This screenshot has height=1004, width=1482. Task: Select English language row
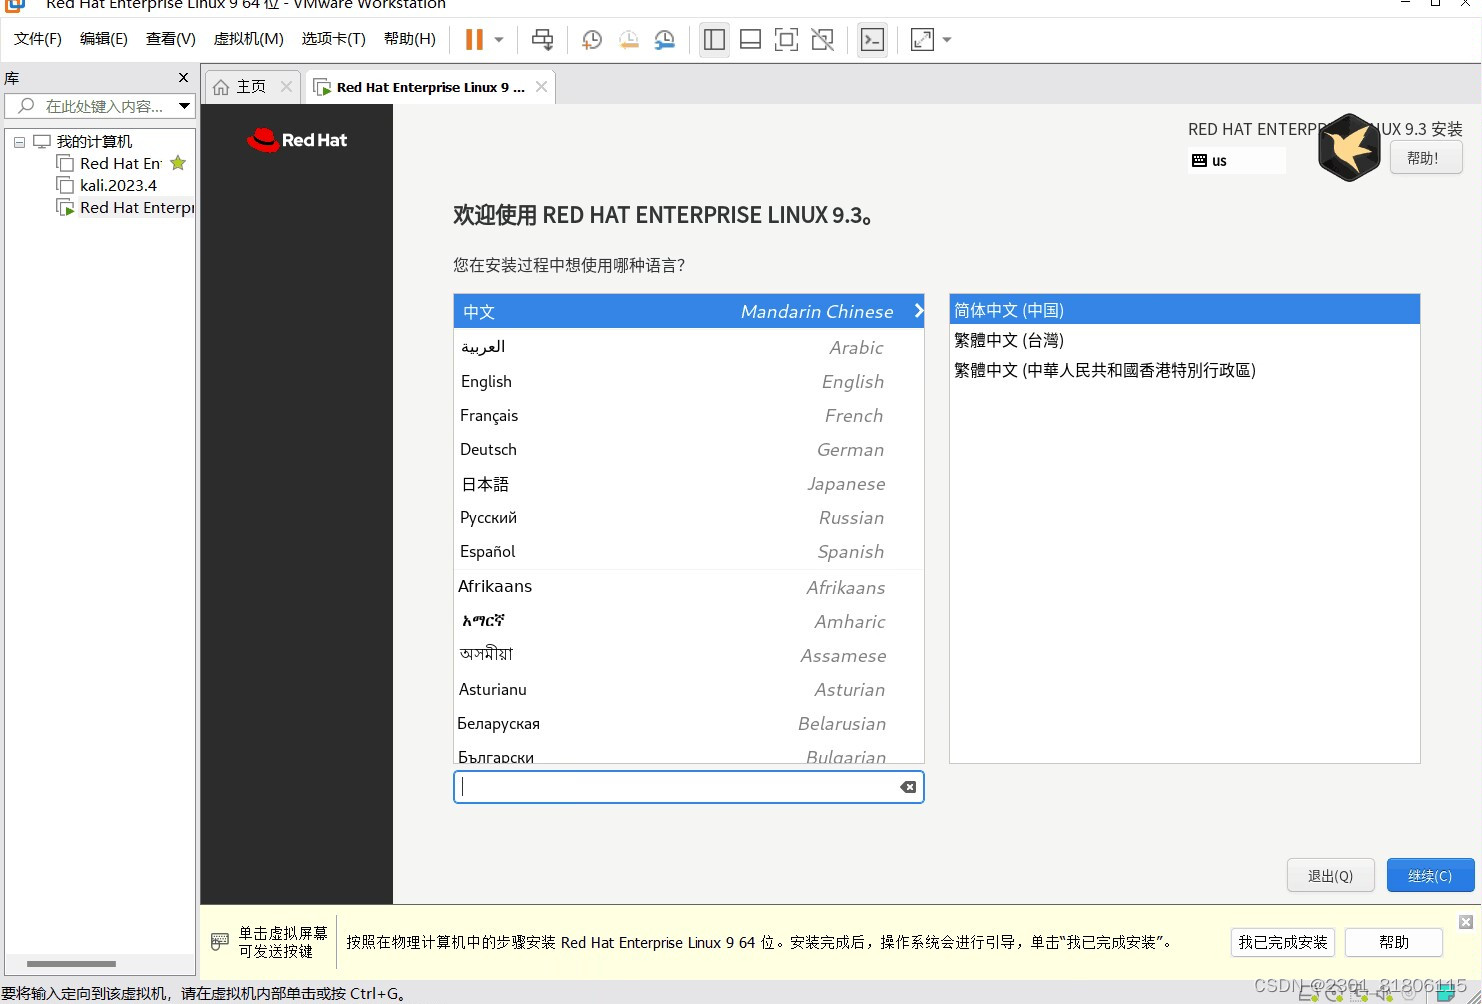[688, 381]
